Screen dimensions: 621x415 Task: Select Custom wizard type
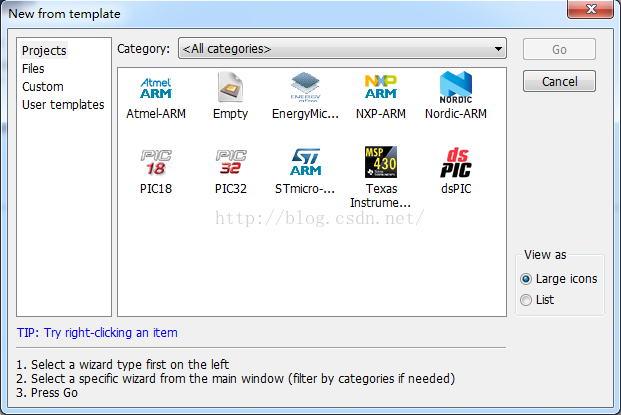[x=43, y=87]
